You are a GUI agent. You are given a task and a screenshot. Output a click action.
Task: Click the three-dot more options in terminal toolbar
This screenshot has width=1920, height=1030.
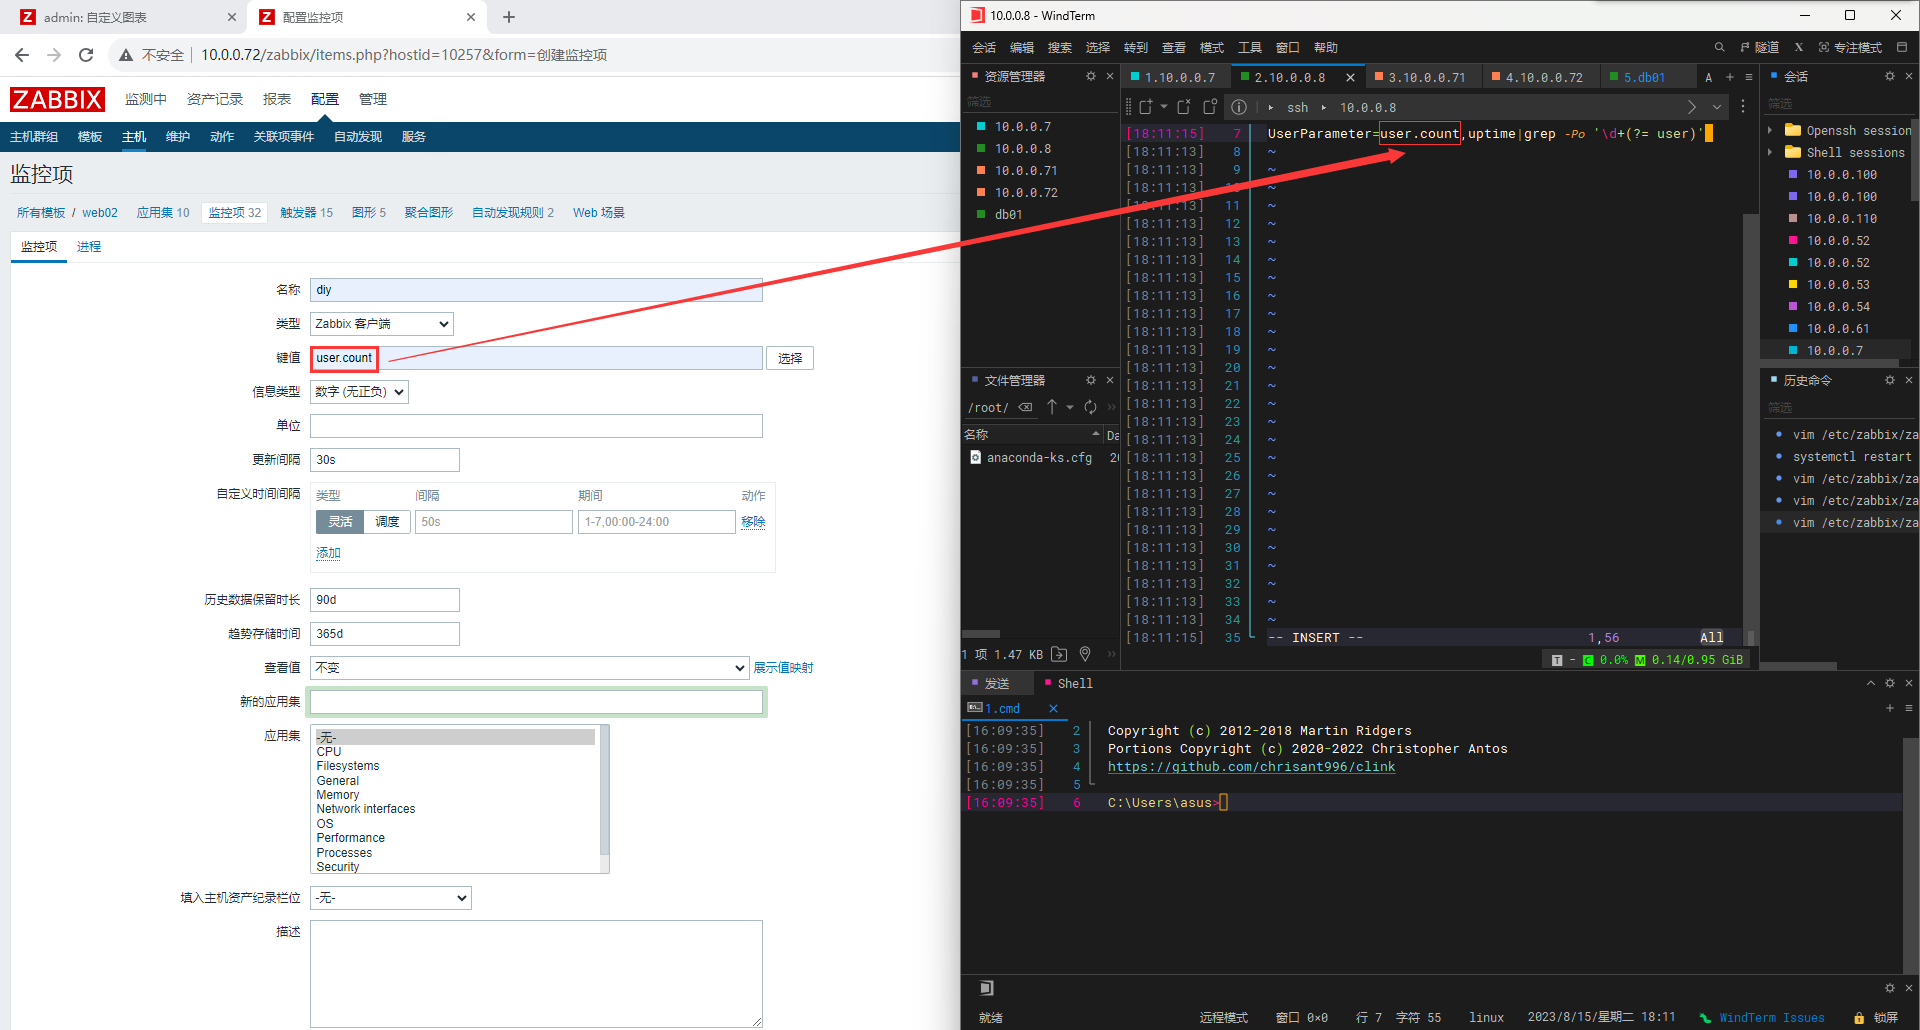coord(1743,107)
